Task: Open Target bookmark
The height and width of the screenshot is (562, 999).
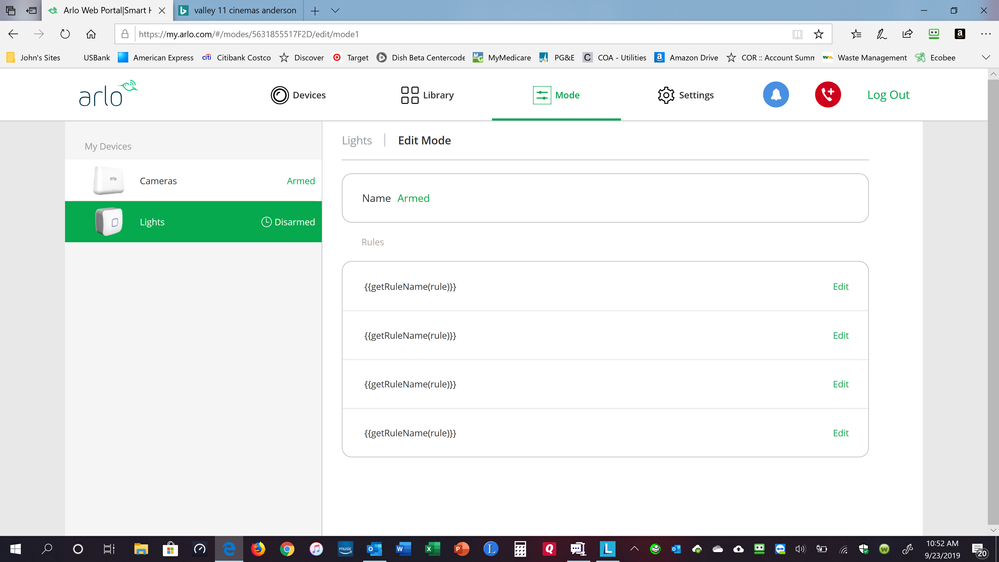Action: tap(350, 57)
